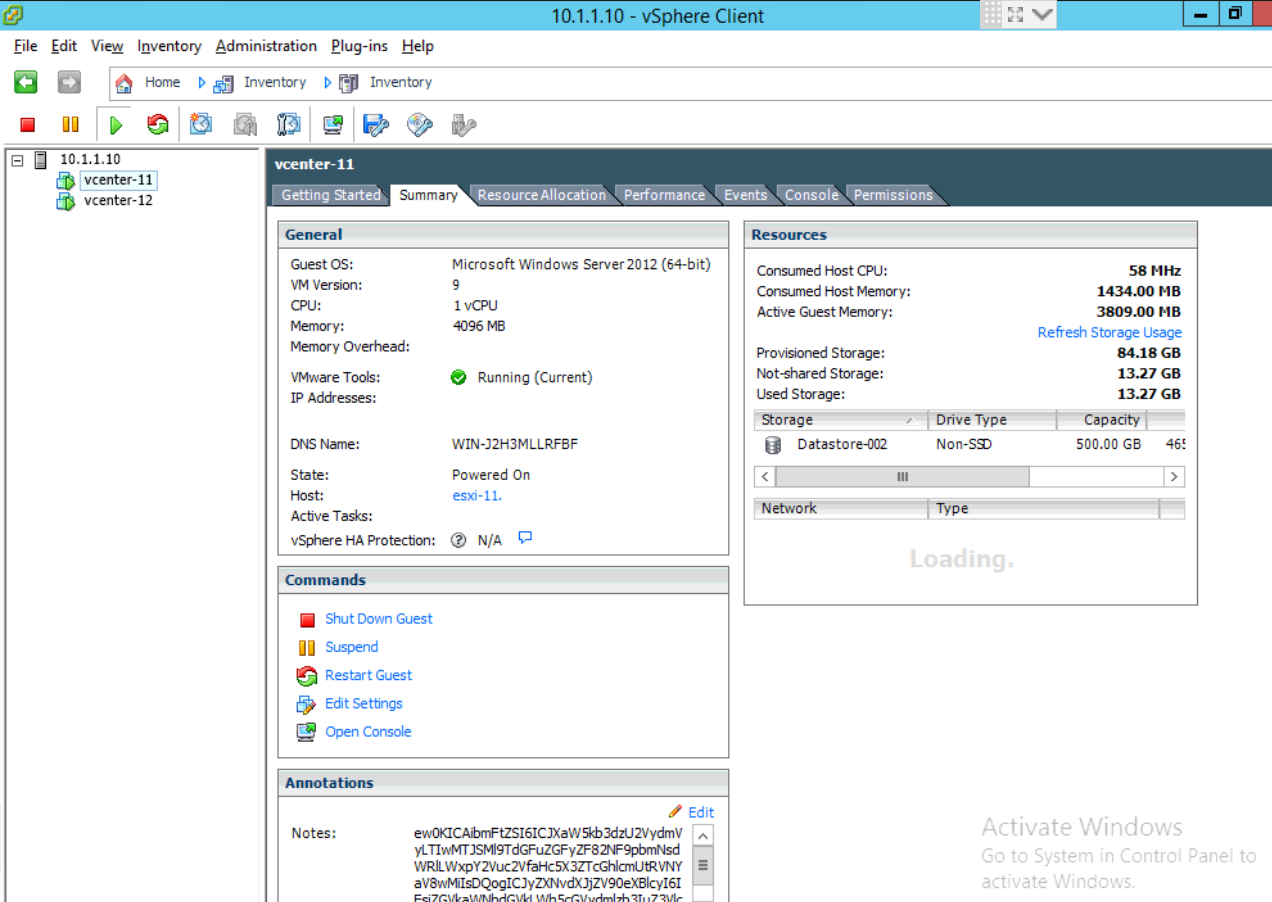Open the workspace layout dropdown near window controls
The width and height of the screenshot is (1272, 902).
(1040, 15)
